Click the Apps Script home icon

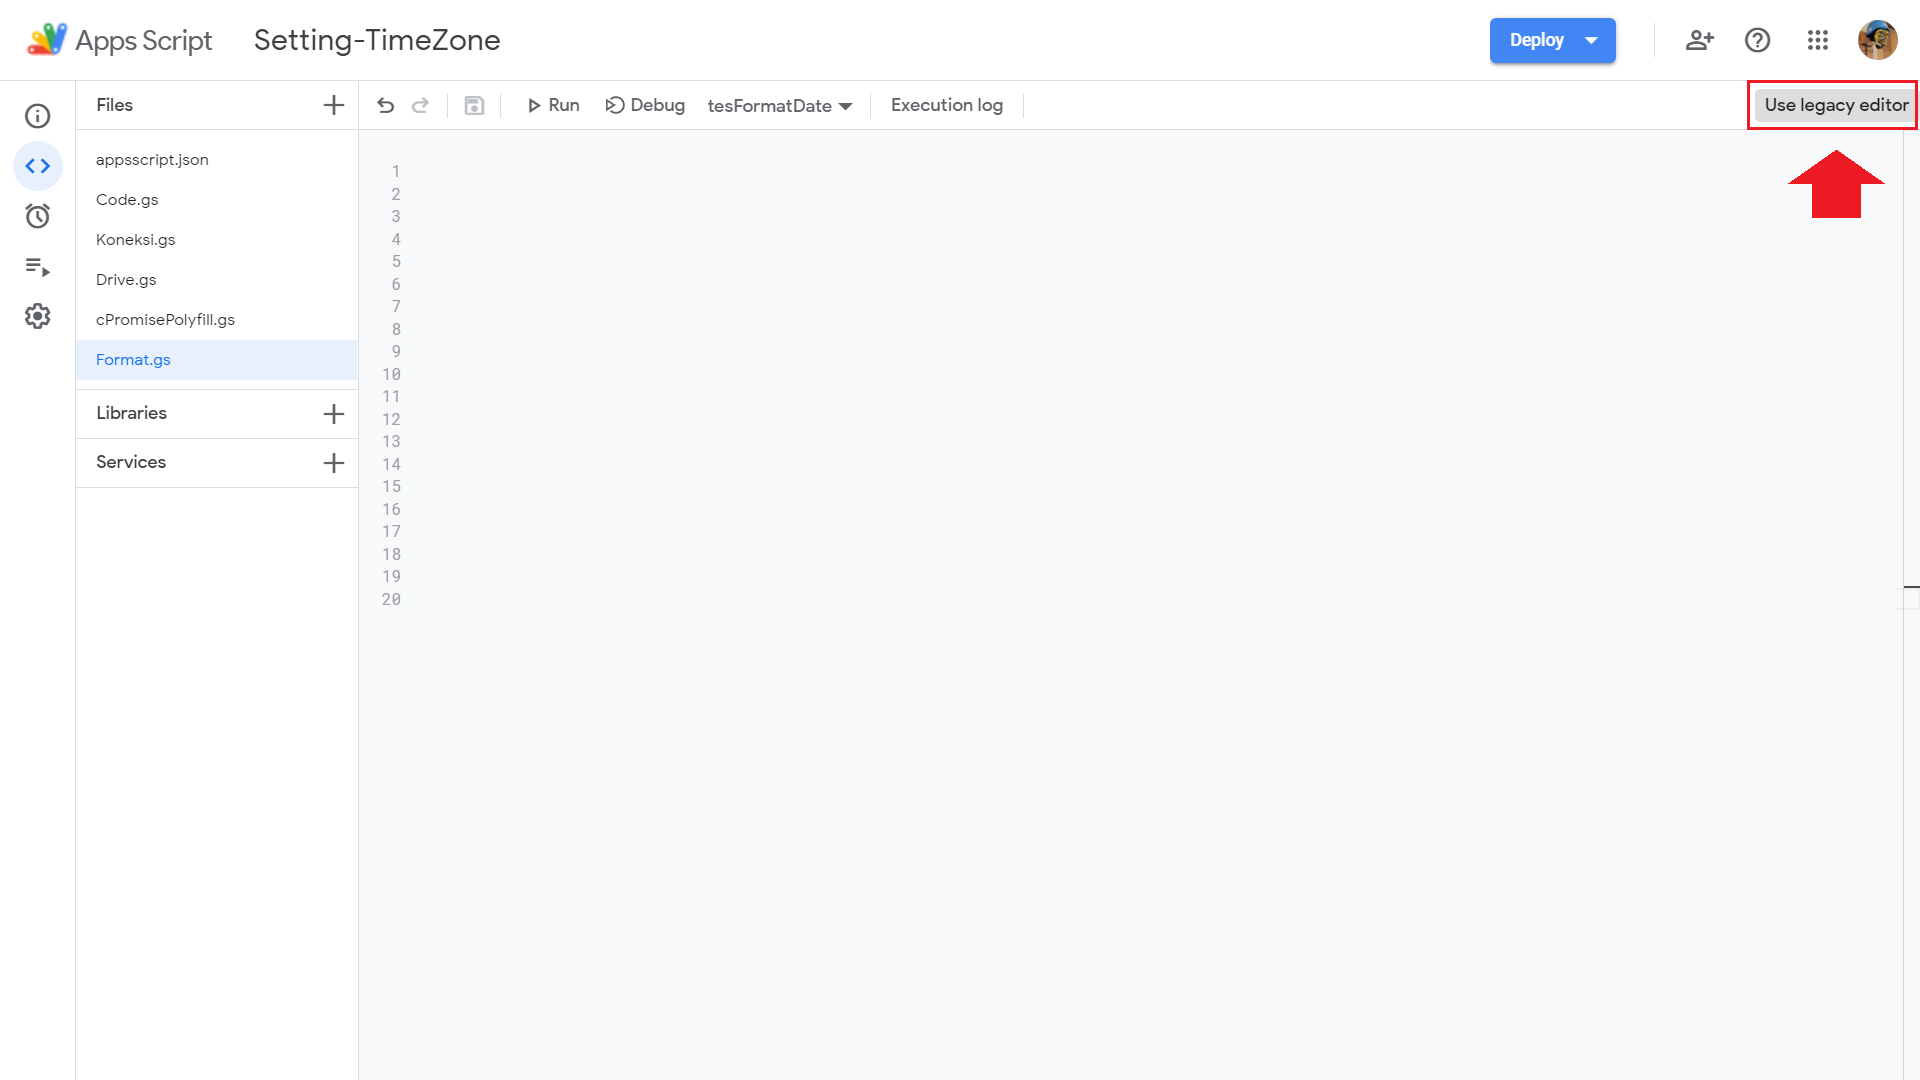click(46, 40)
